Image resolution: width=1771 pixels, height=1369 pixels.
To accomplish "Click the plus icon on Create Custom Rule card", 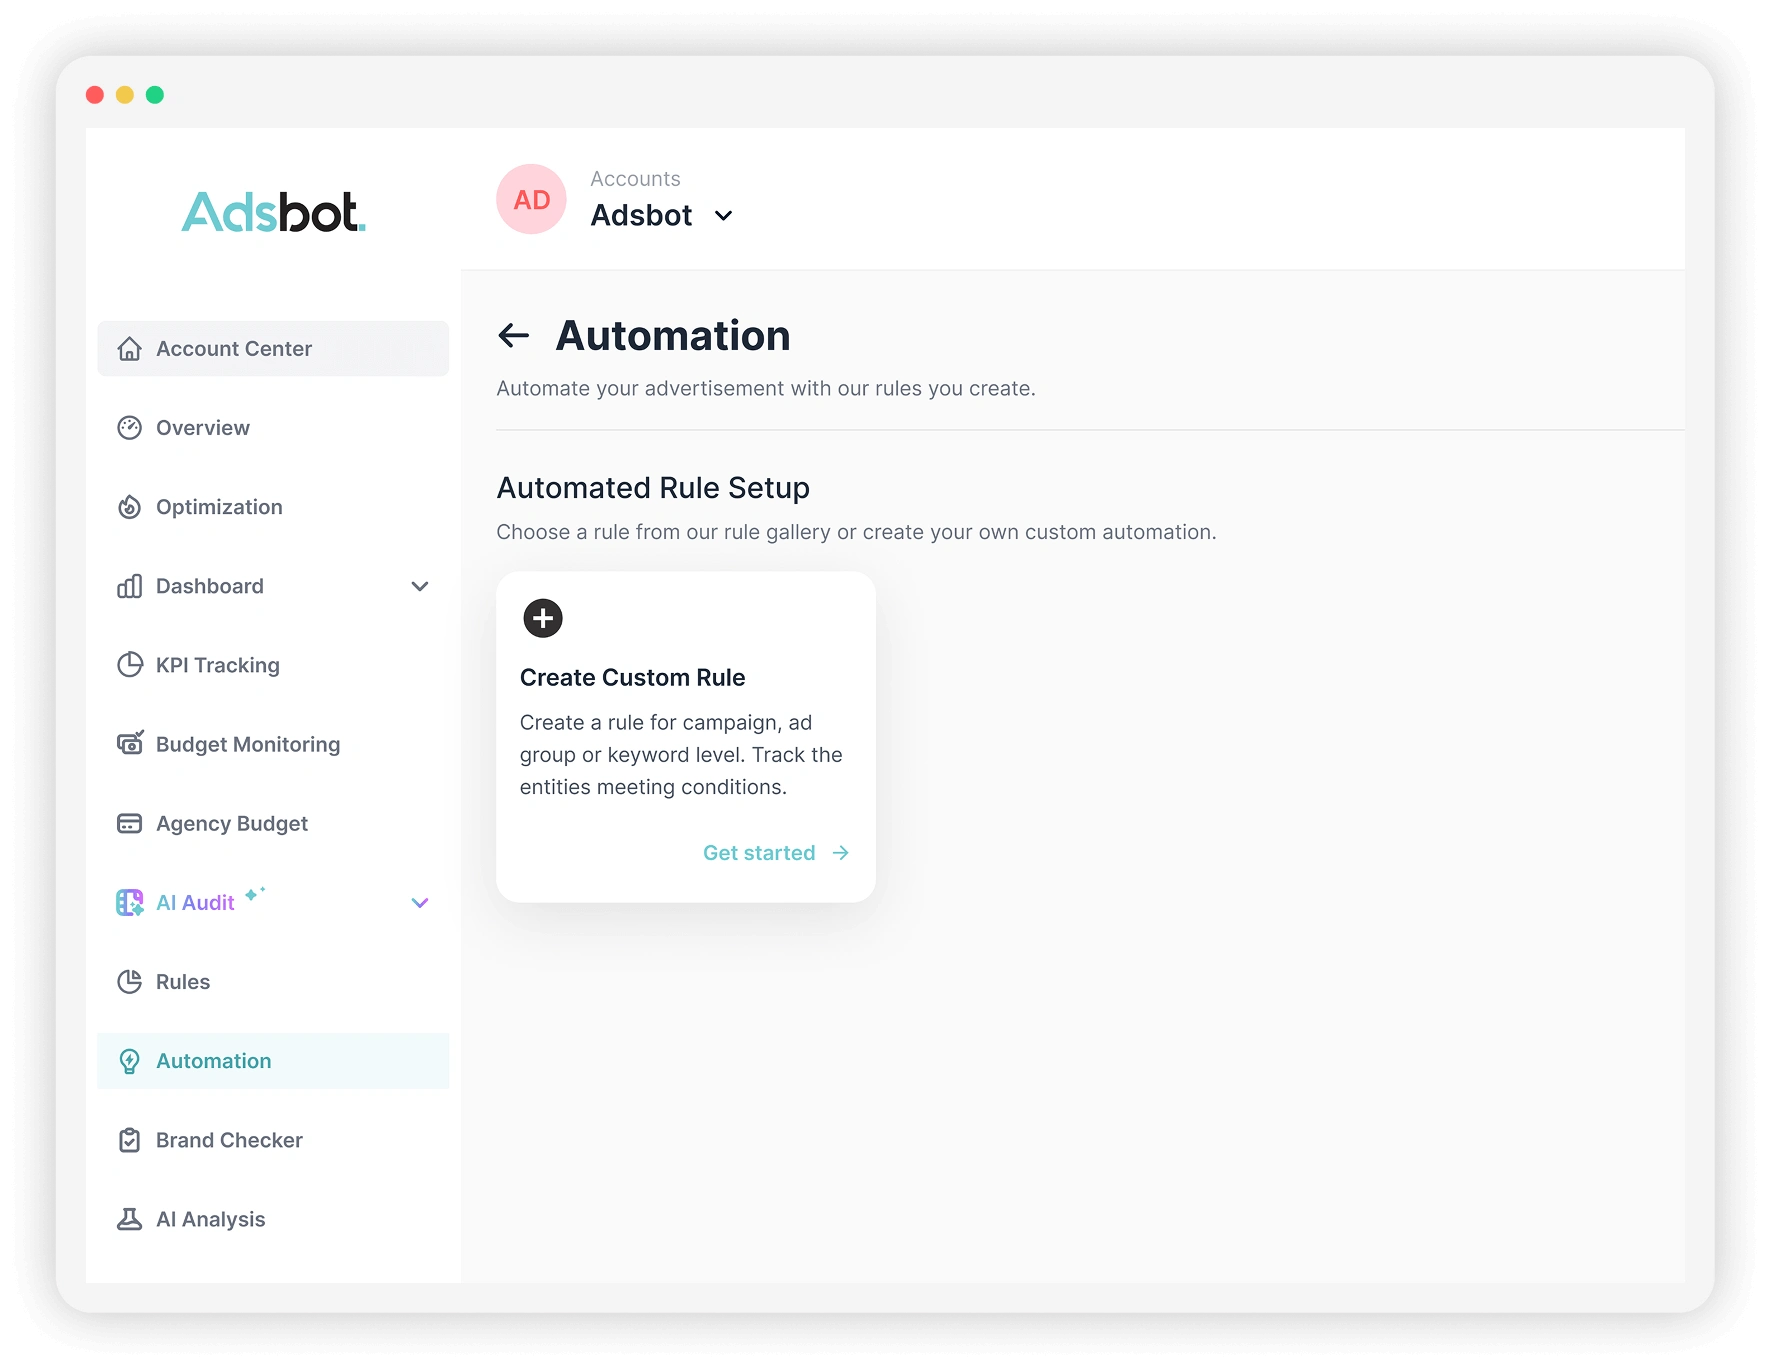I will [x=543, y=618].
